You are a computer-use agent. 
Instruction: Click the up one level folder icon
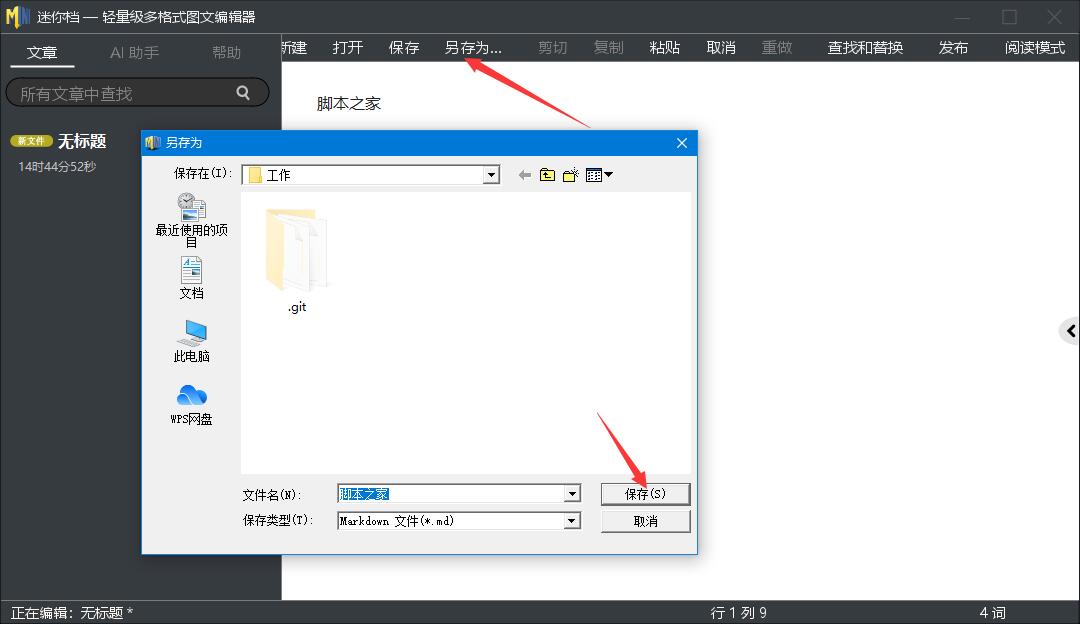(546, 174)
